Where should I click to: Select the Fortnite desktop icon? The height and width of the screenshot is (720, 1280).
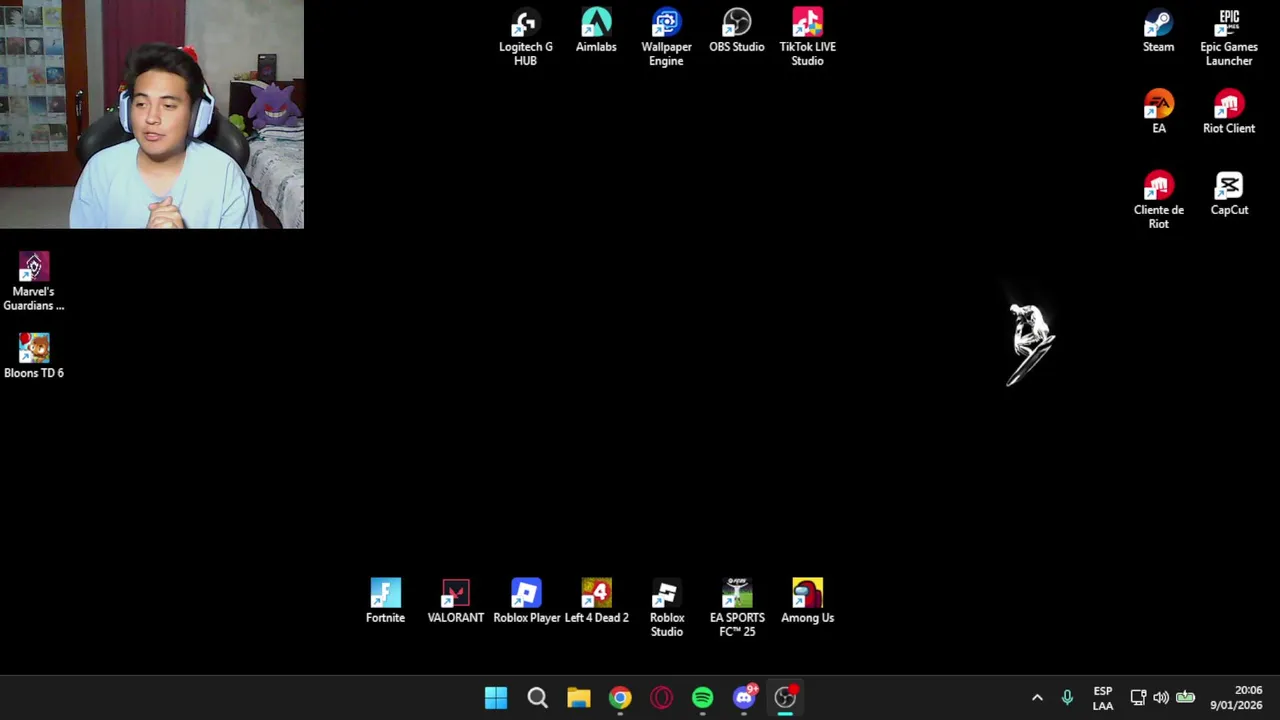(x=385, y=601)
